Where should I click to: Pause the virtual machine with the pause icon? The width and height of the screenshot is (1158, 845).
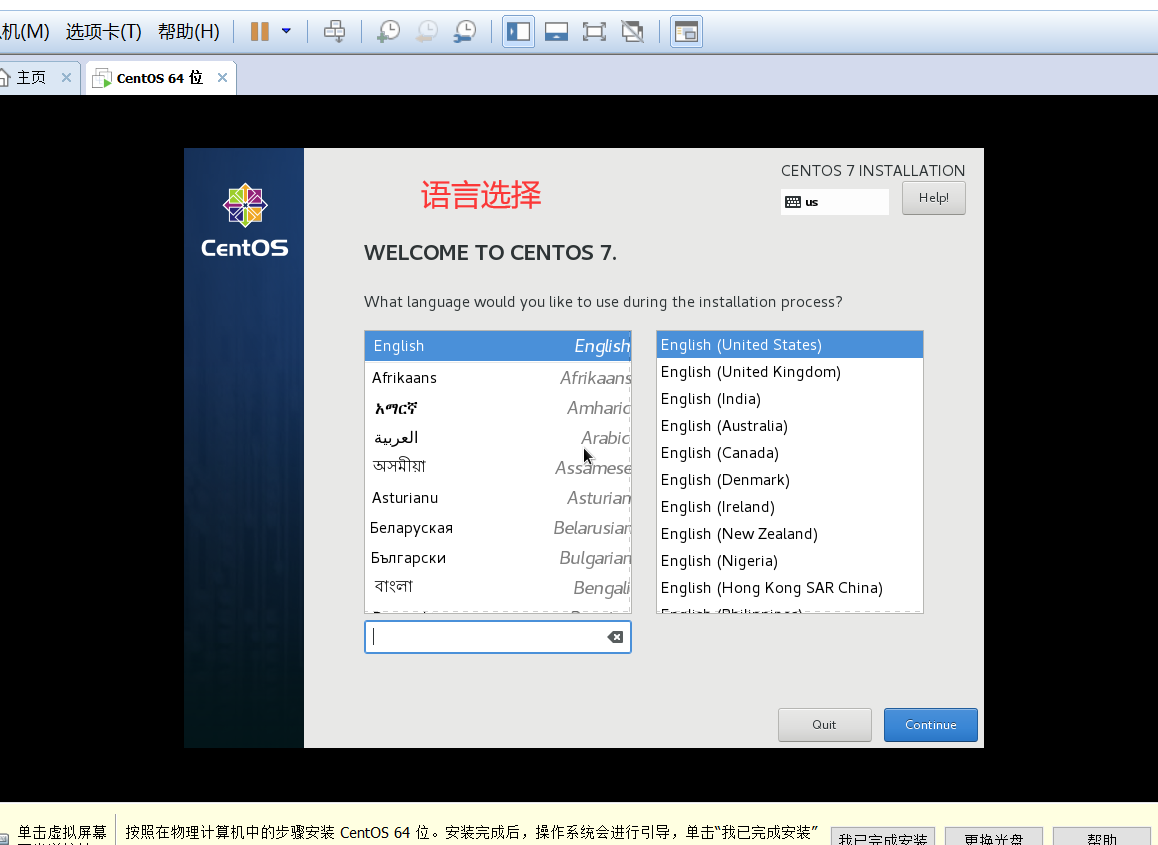click(x=259, y=32)
